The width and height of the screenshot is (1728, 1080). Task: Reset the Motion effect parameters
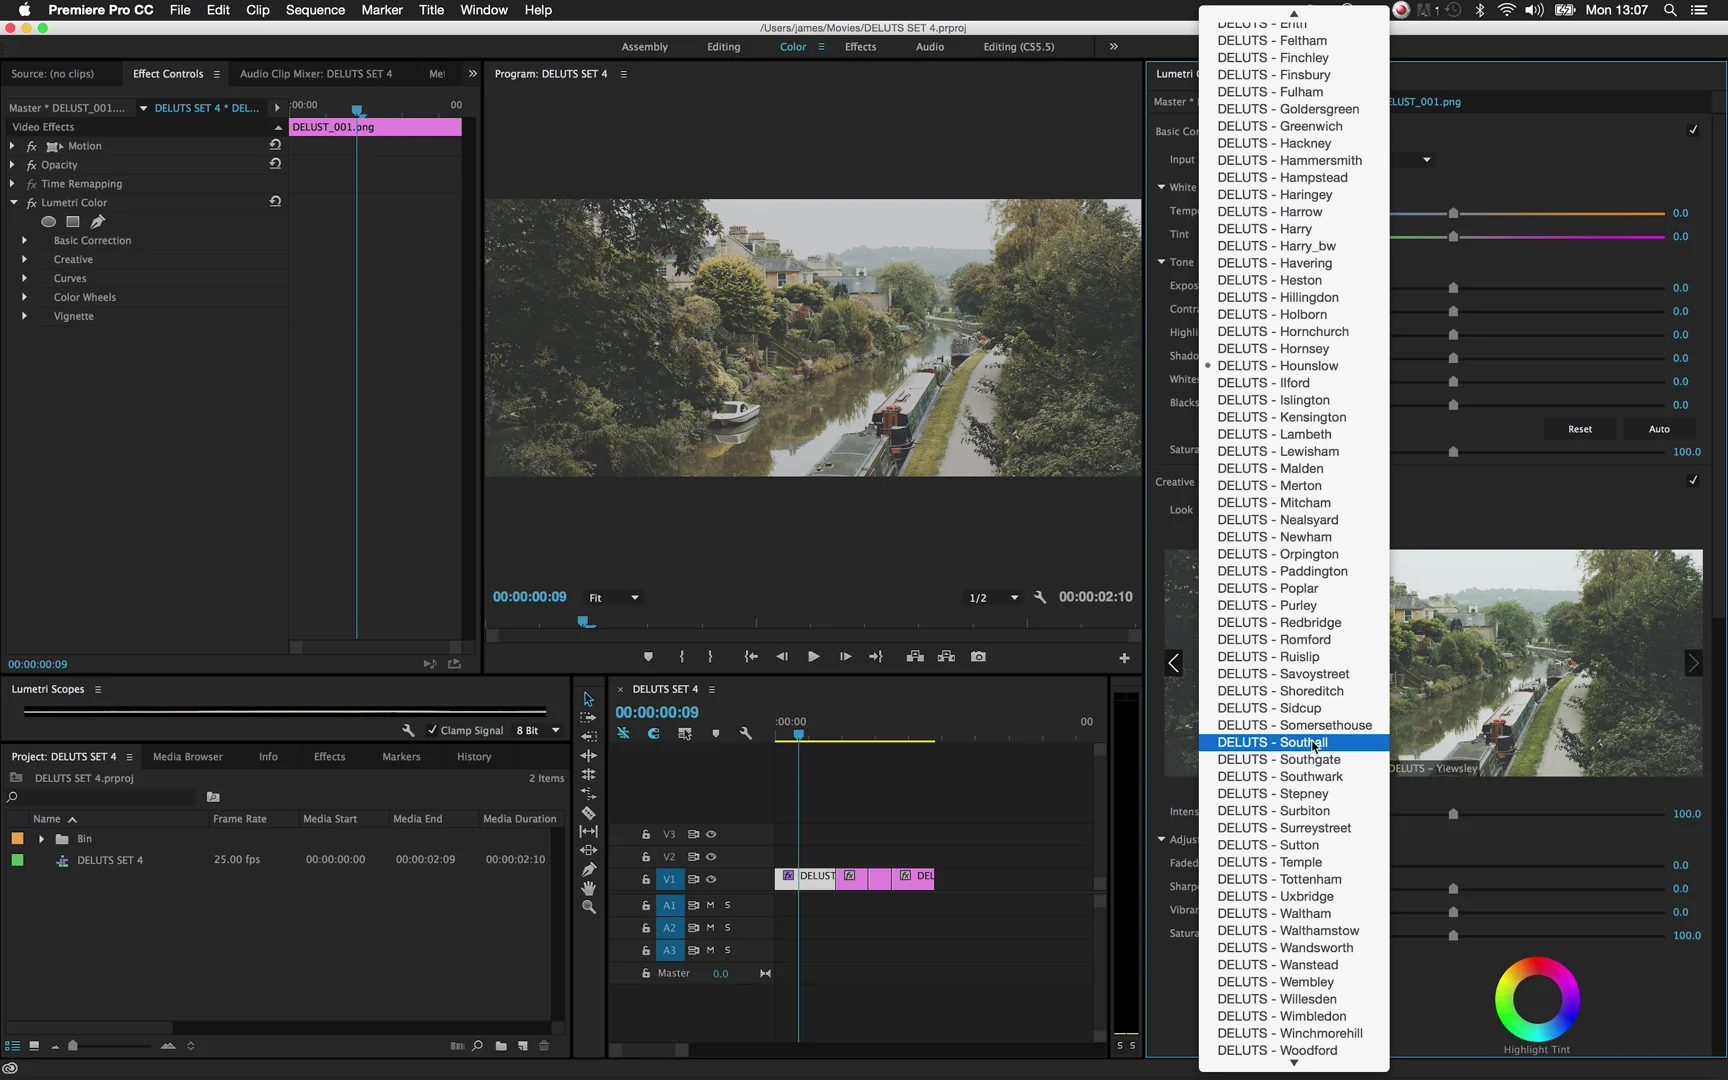click(x=275, y=145)
